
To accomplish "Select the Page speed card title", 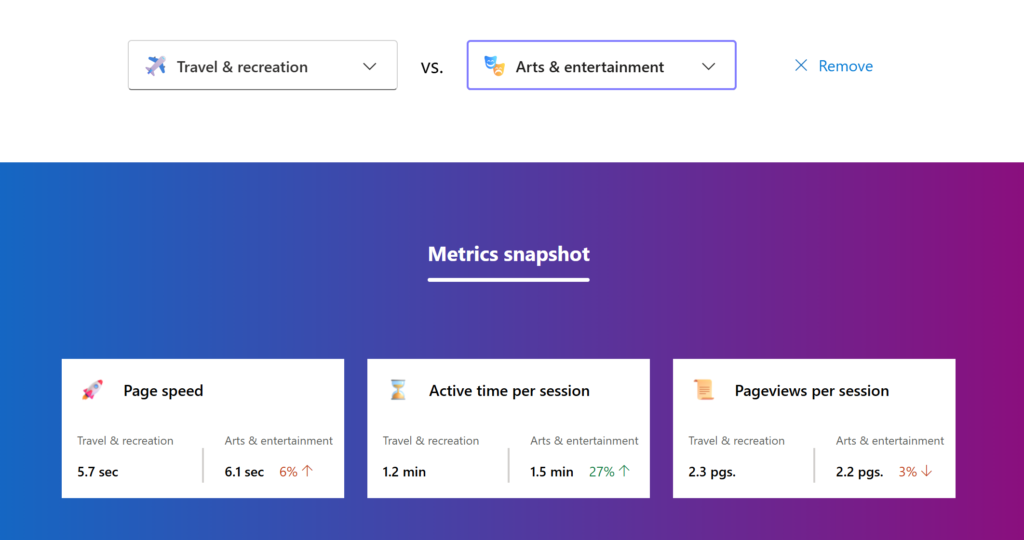I will coord(163,391).
